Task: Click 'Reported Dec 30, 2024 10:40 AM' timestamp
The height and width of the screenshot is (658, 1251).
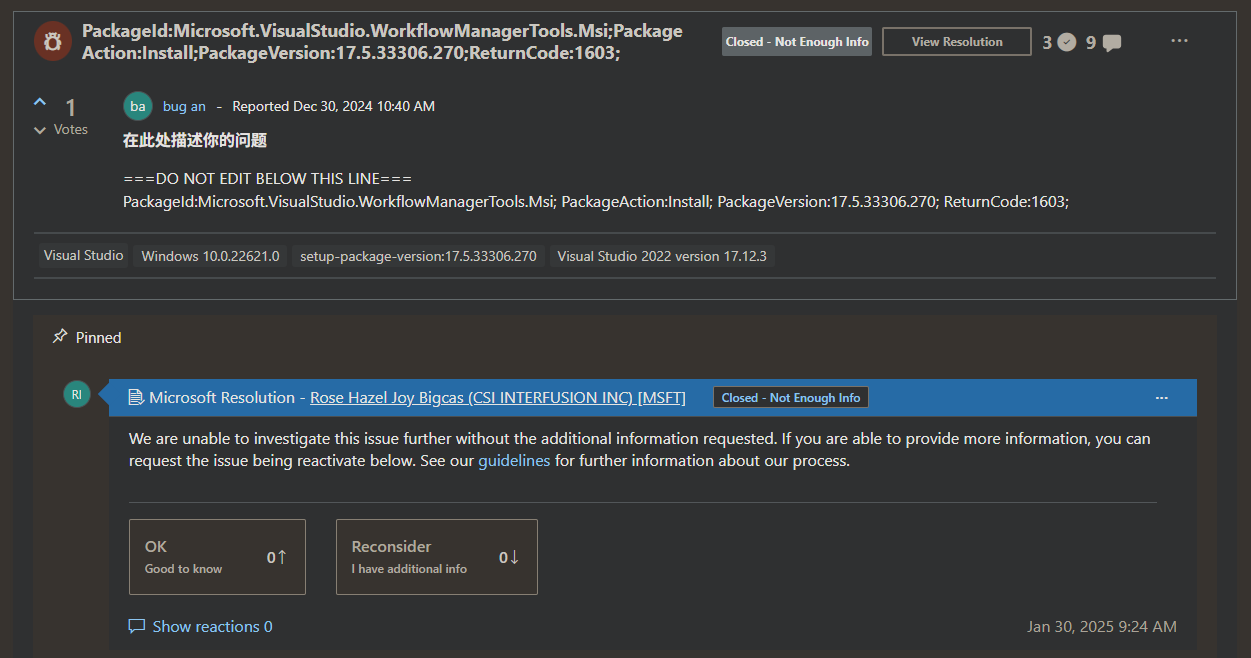Action: pyautogui.click(x=334, y=106)
